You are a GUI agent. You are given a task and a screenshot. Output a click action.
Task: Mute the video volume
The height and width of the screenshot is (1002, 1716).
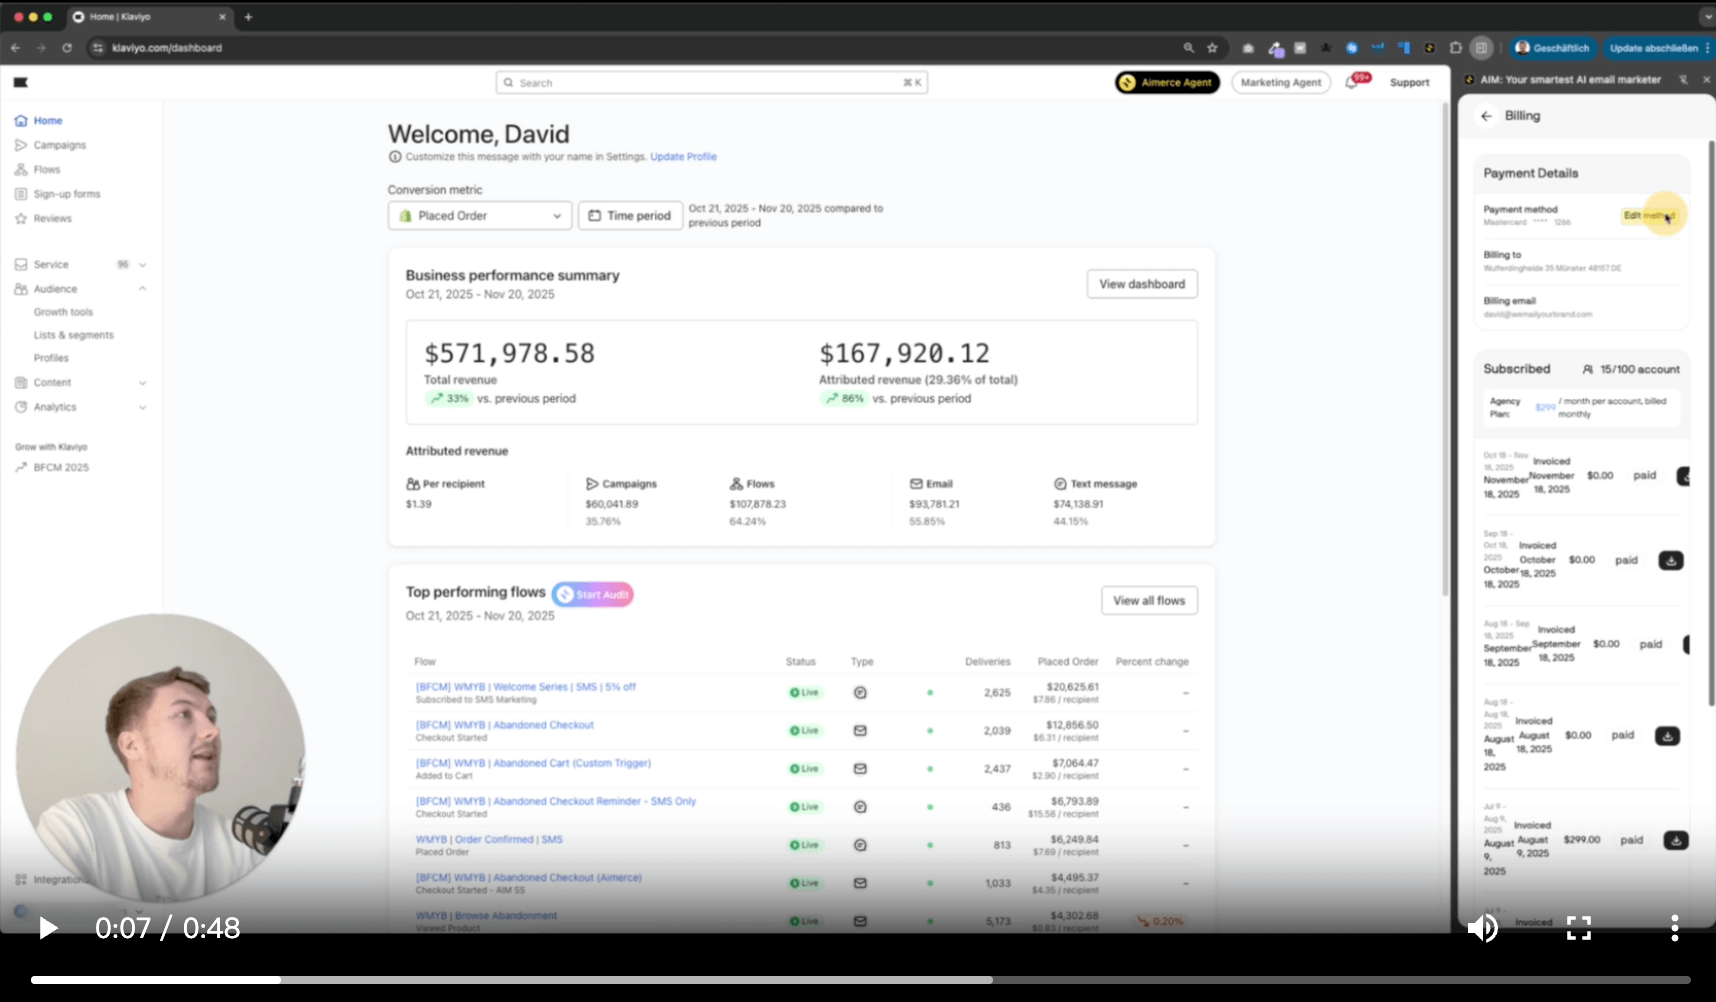coord(1482,928)
